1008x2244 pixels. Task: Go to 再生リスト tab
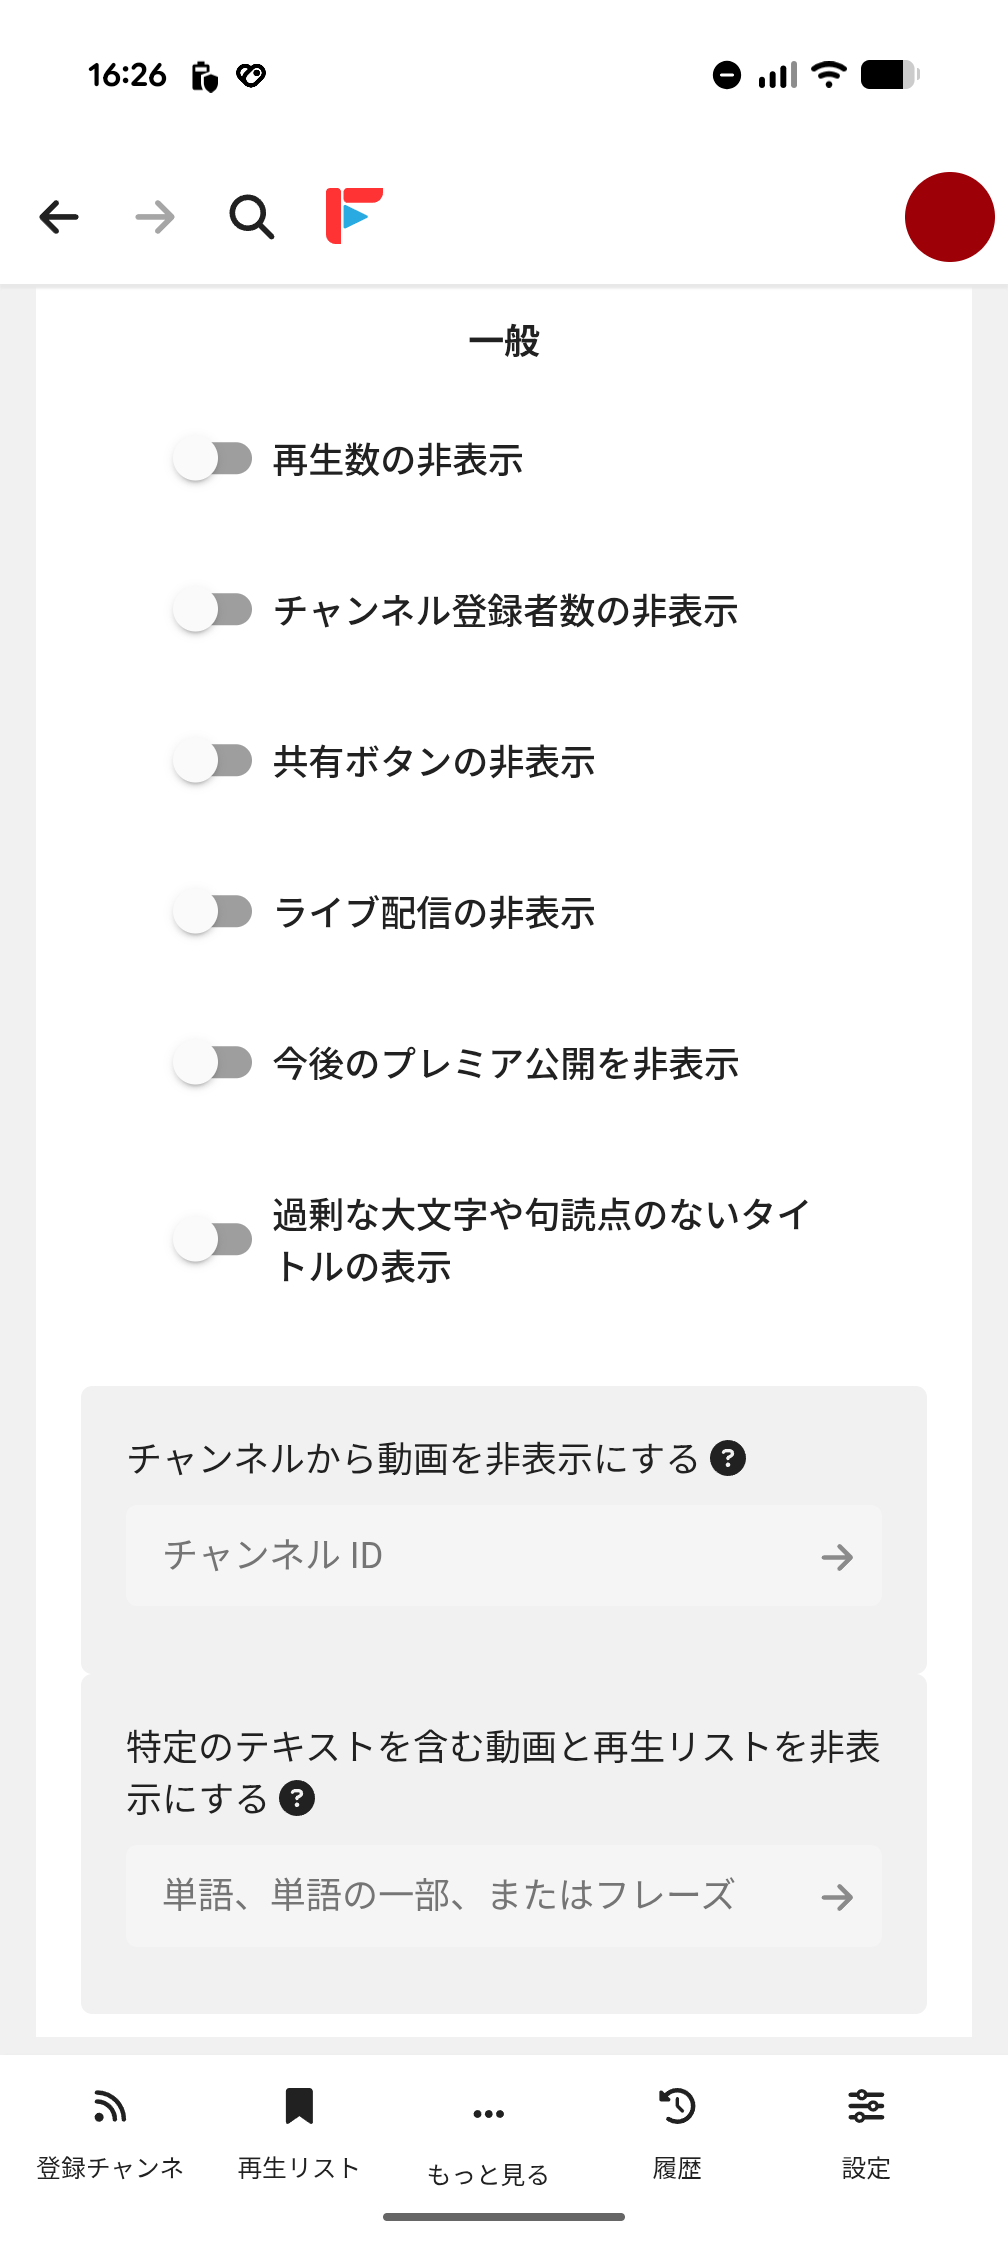coord(299,2130)
